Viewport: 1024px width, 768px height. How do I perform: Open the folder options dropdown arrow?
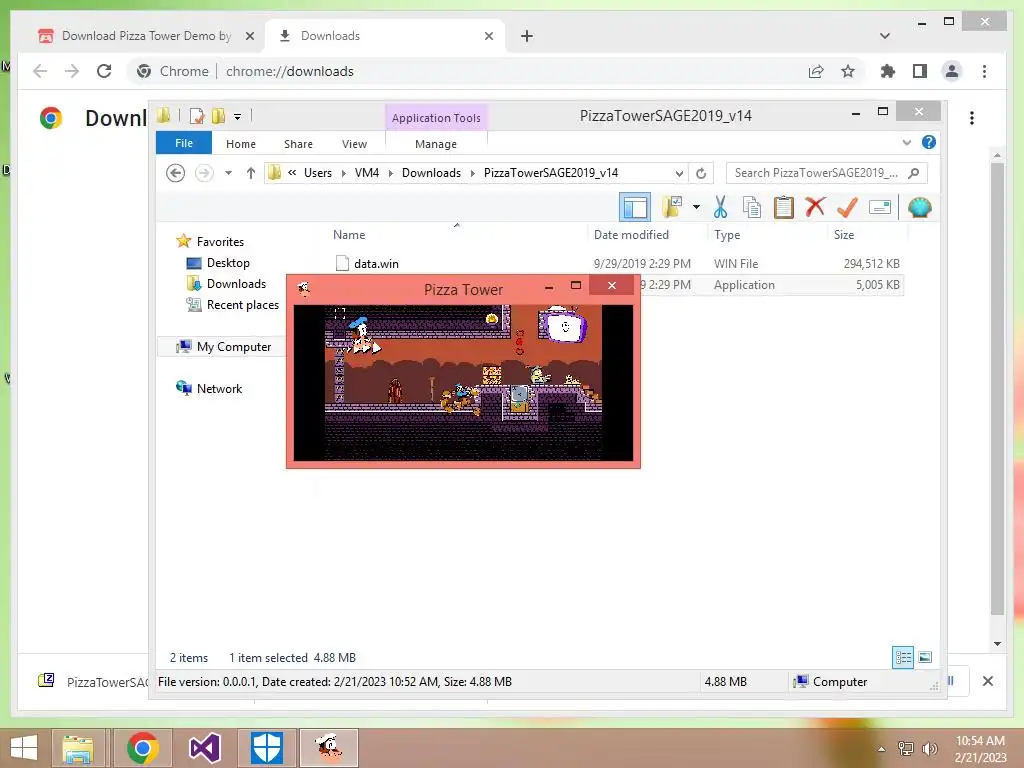[x=696, y=207]
